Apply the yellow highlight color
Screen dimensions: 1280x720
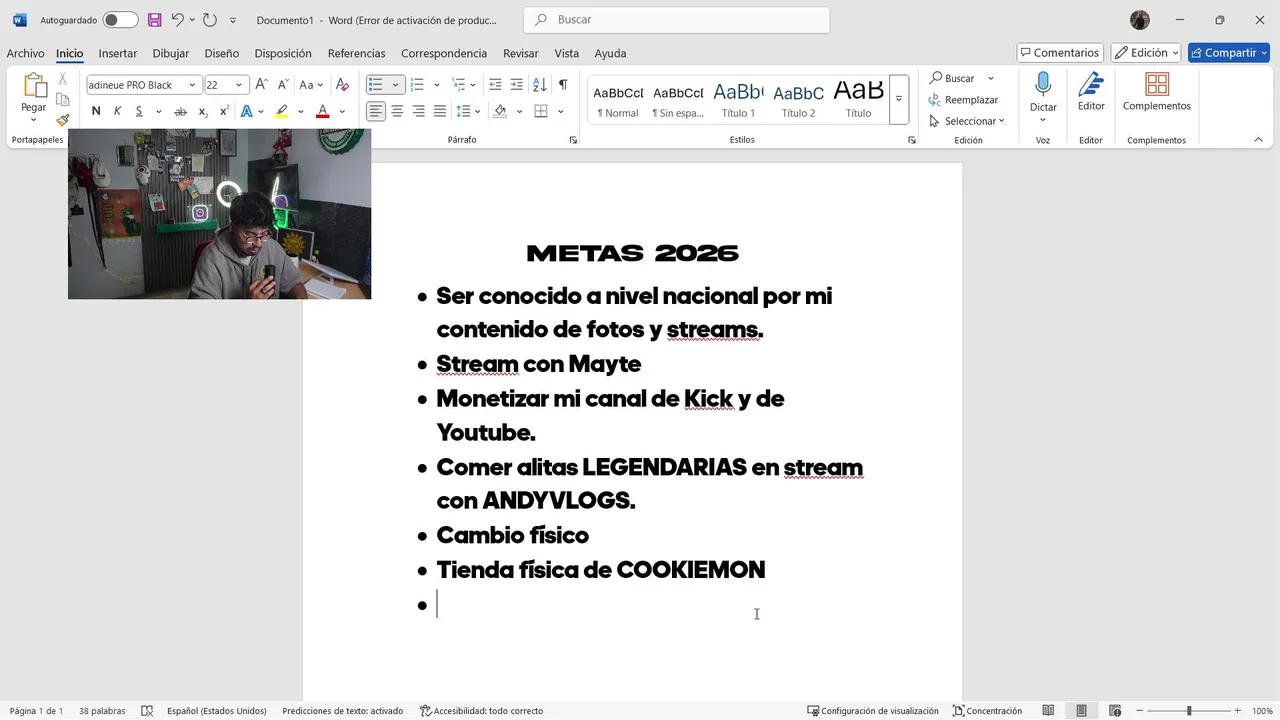(282, 112)
